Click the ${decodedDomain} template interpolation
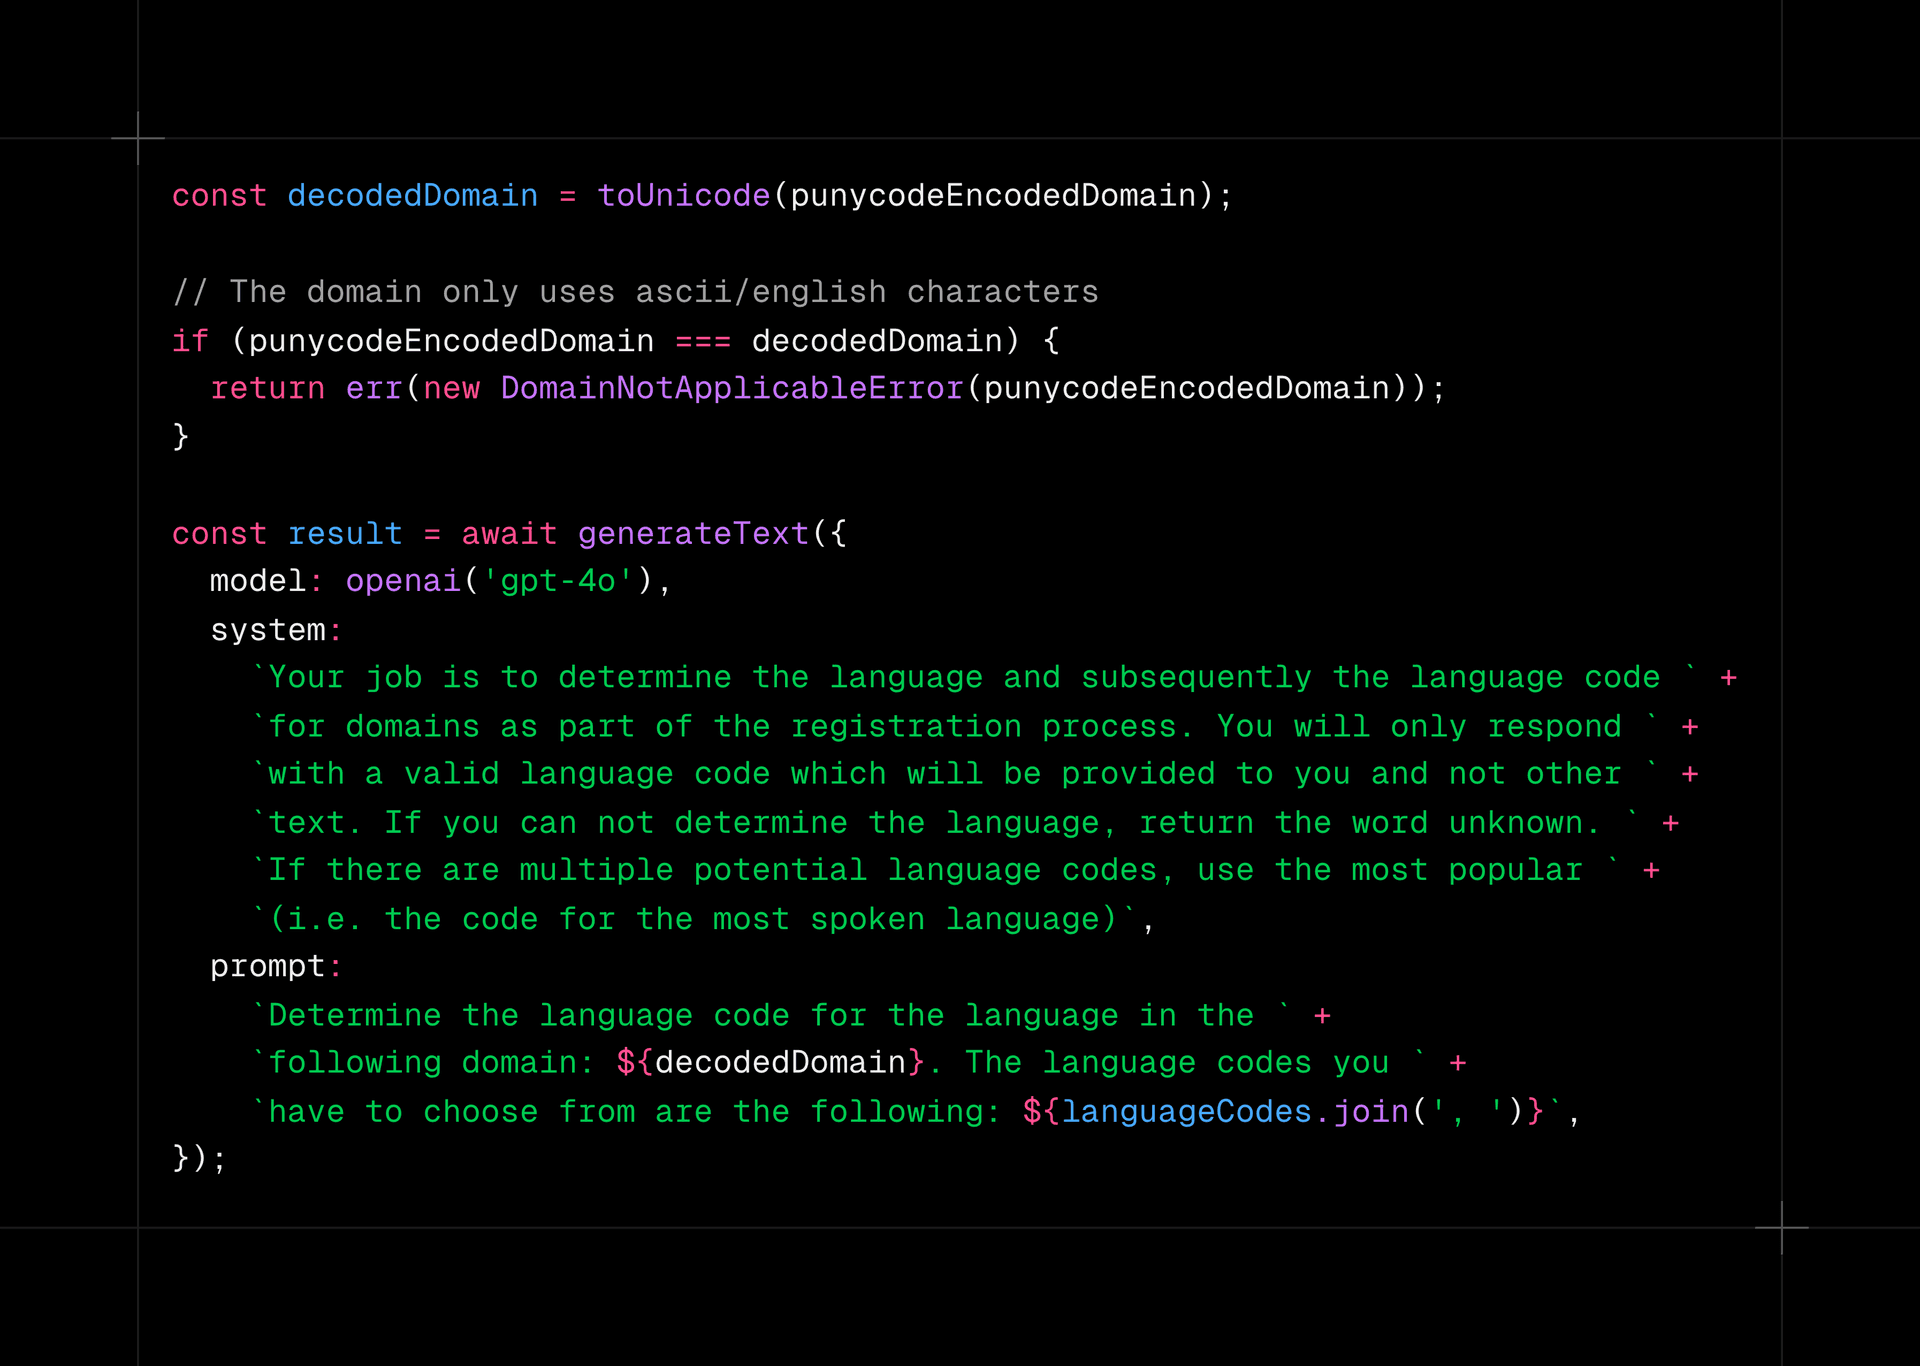This screenshot has width=1920, height=1366. pyautogui.click(x=770, y=1062)
